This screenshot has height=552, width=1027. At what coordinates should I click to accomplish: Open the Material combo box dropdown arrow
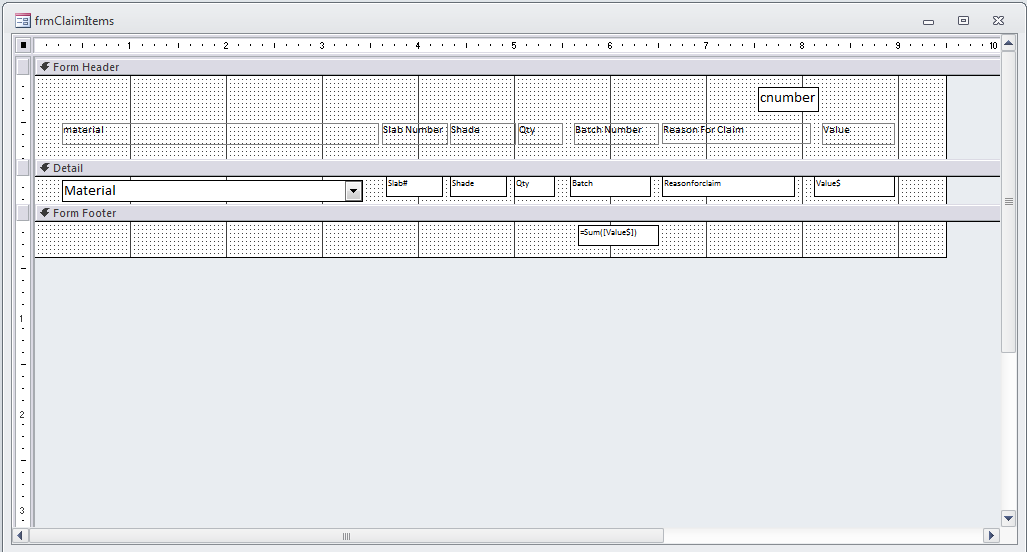pyautogui.click(x=353, y=191)
